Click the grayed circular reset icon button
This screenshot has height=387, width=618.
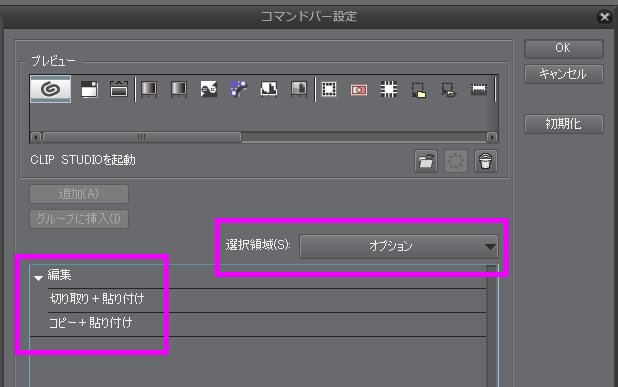pos(456,161)
